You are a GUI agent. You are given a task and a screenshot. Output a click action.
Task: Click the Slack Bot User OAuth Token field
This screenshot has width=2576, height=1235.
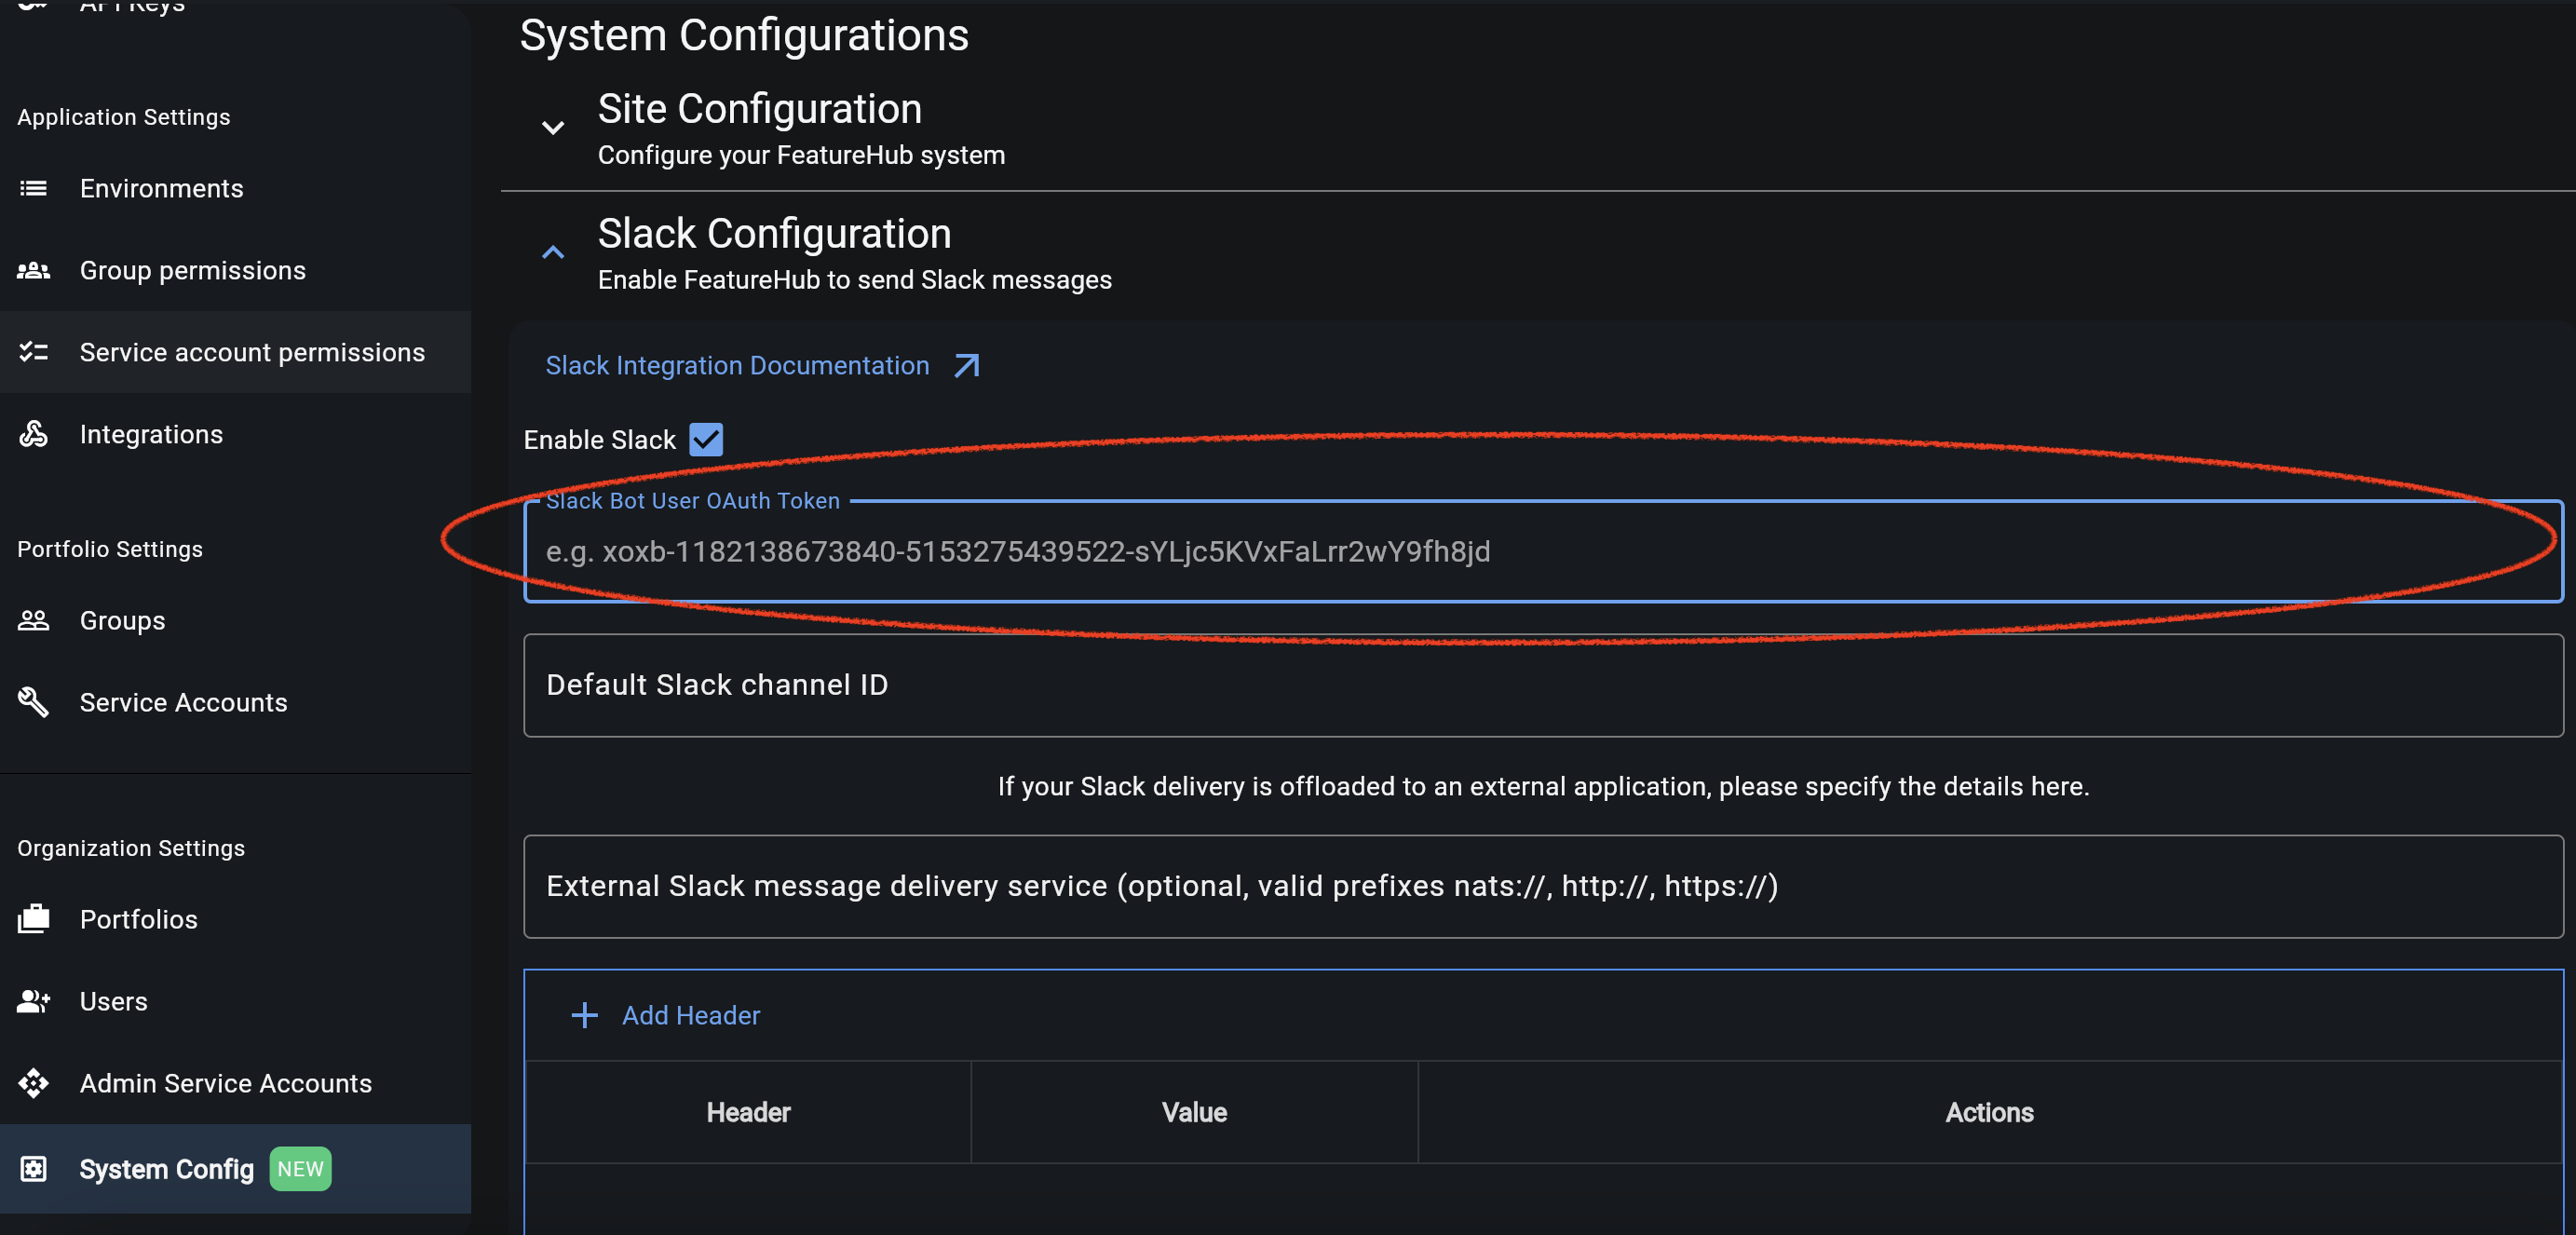1400,551
